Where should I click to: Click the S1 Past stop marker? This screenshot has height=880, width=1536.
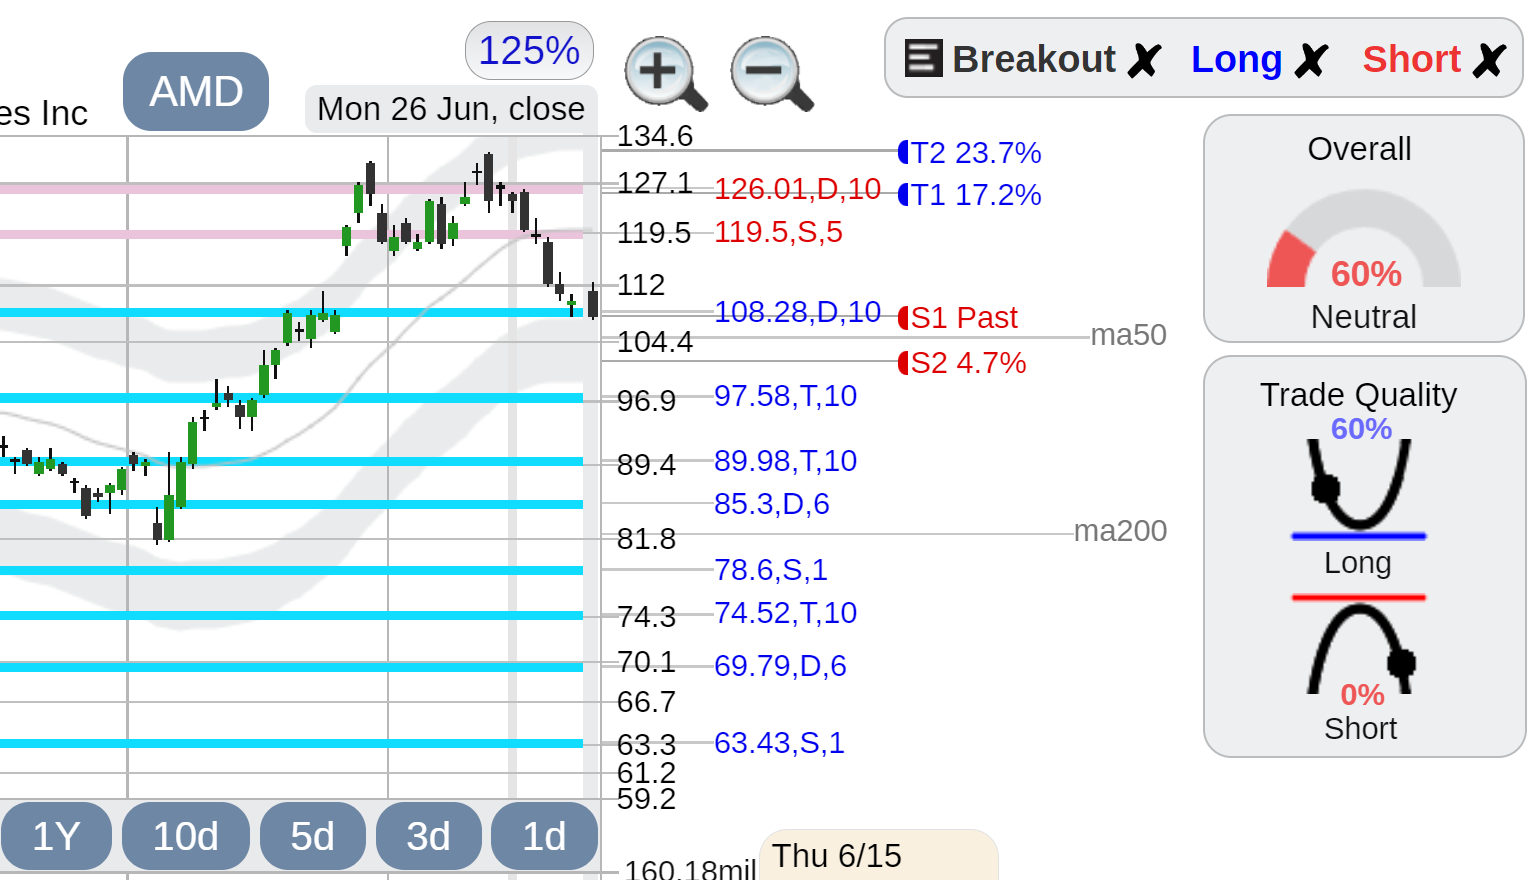click(958, 318)
